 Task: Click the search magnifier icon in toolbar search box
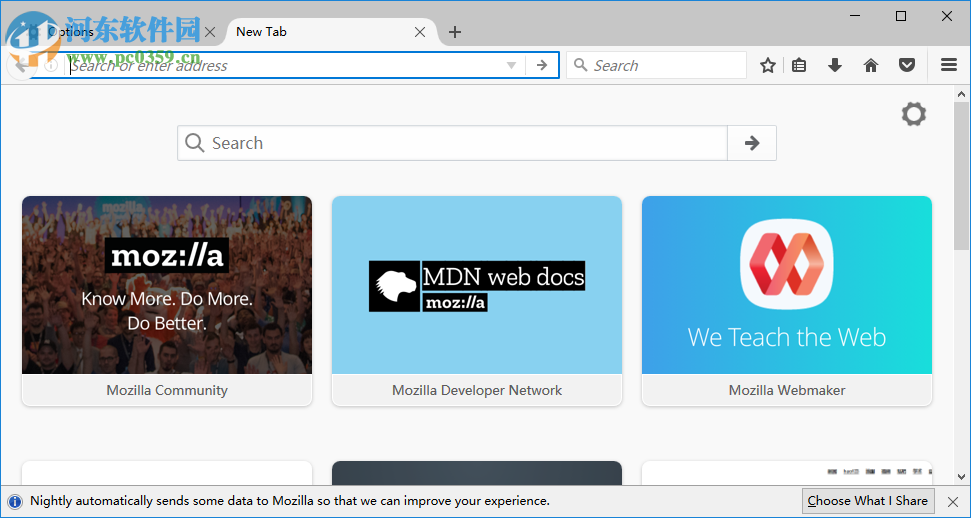click(580, 65)
